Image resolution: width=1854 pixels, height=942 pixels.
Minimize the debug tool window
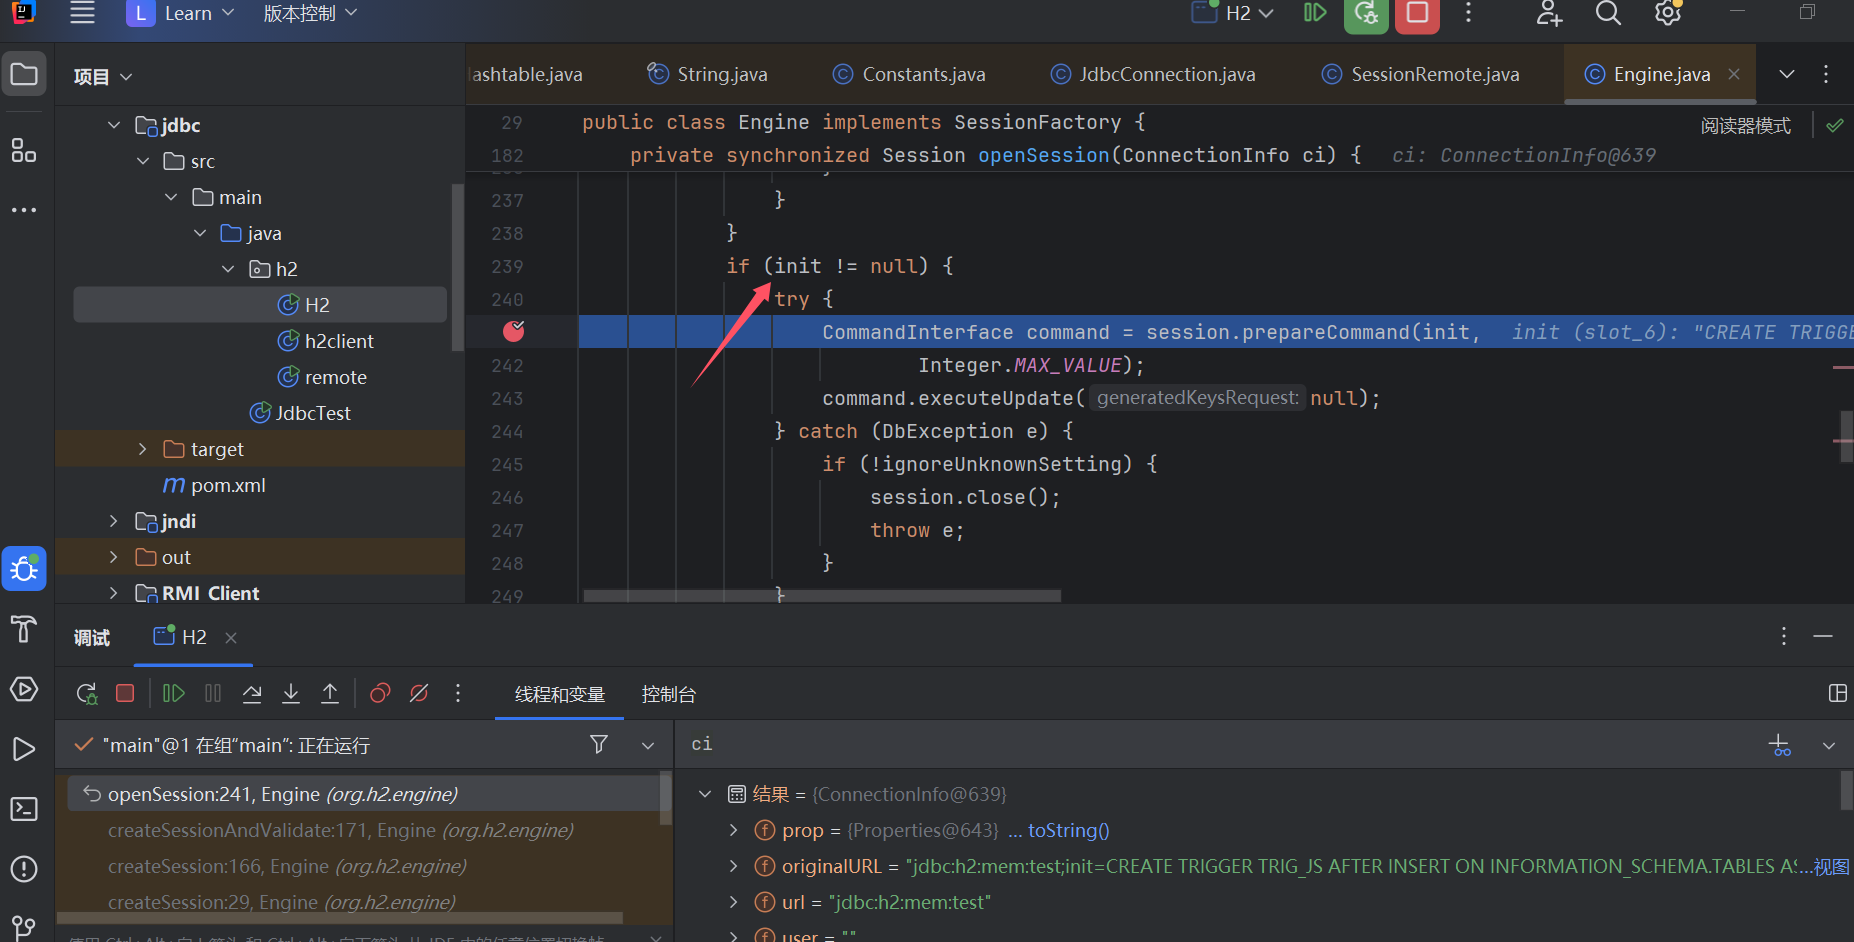point(1823,636)
